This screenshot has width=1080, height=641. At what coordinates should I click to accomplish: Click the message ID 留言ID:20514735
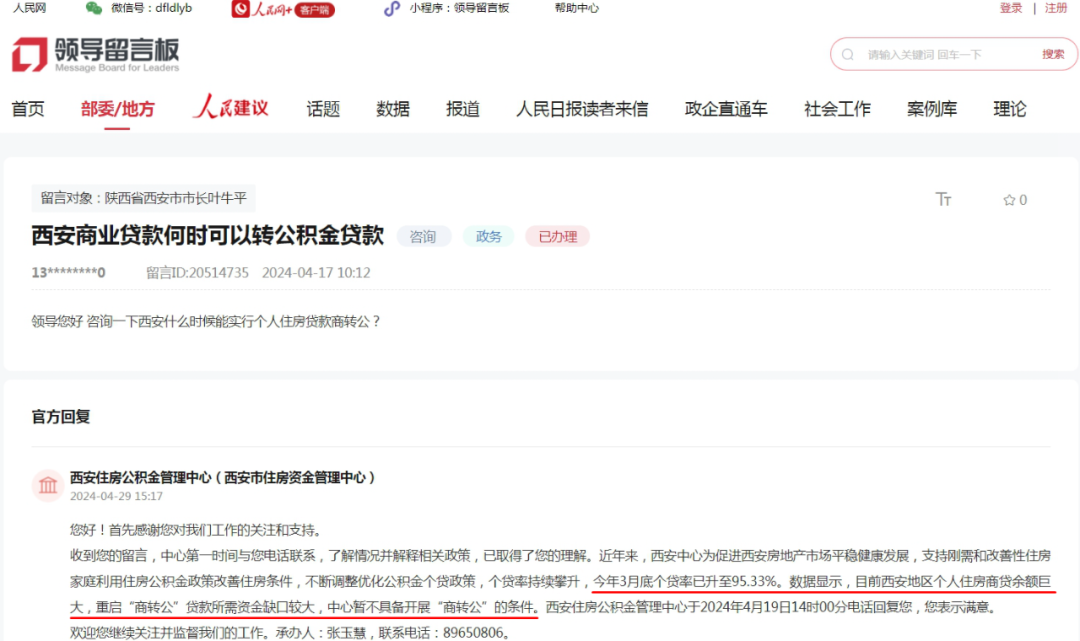click(x=197, y=273)
